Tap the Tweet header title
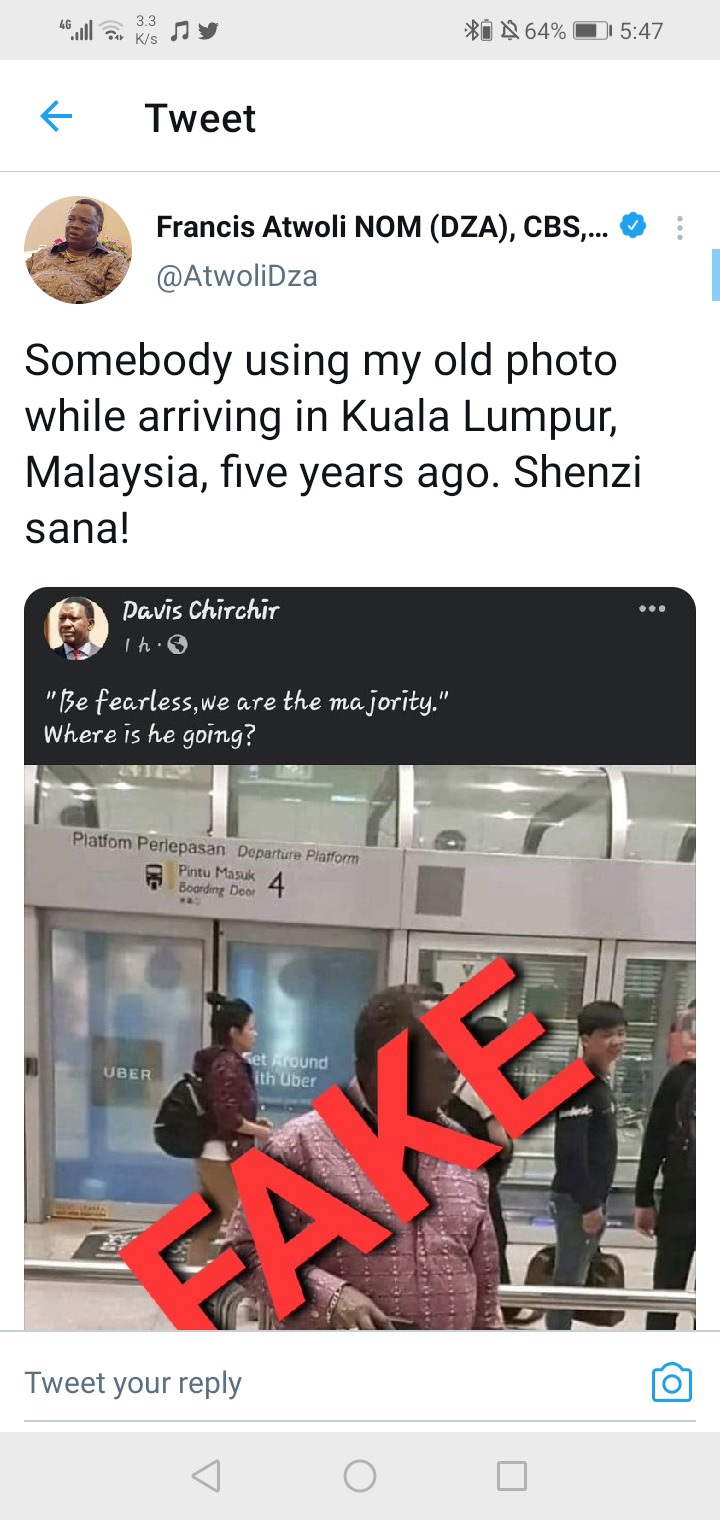The image size is (720, 1520). pos(200,118)
